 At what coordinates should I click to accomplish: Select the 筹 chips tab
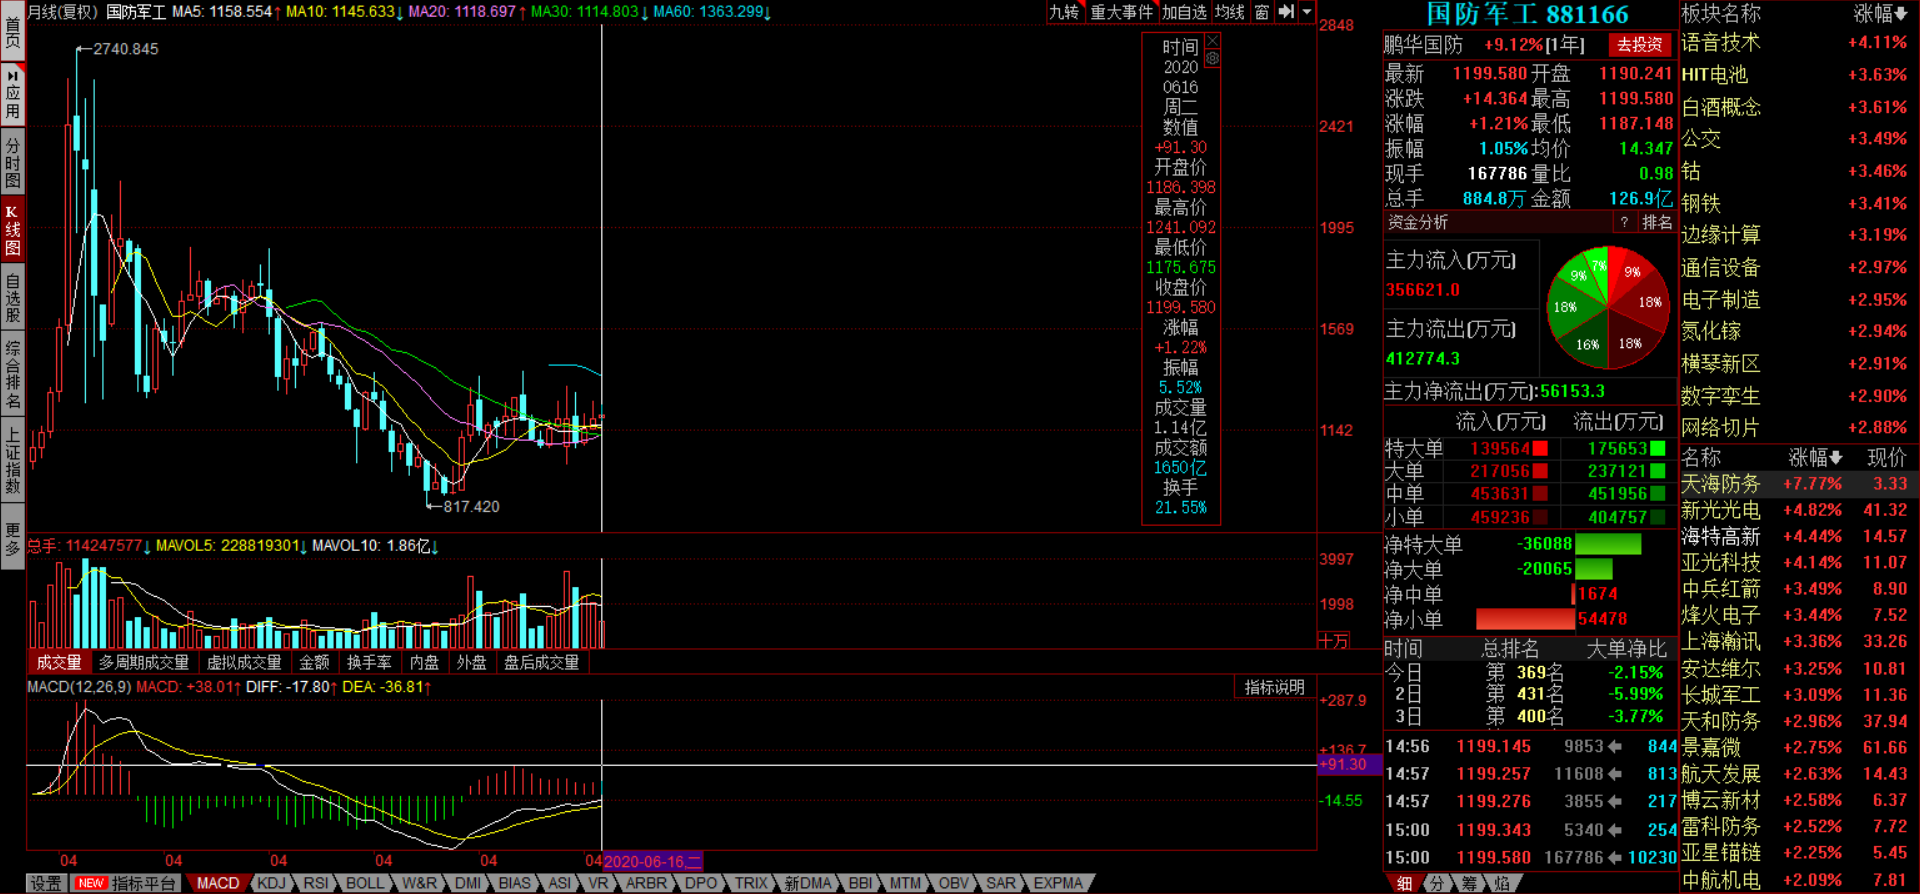point(1469,883)
